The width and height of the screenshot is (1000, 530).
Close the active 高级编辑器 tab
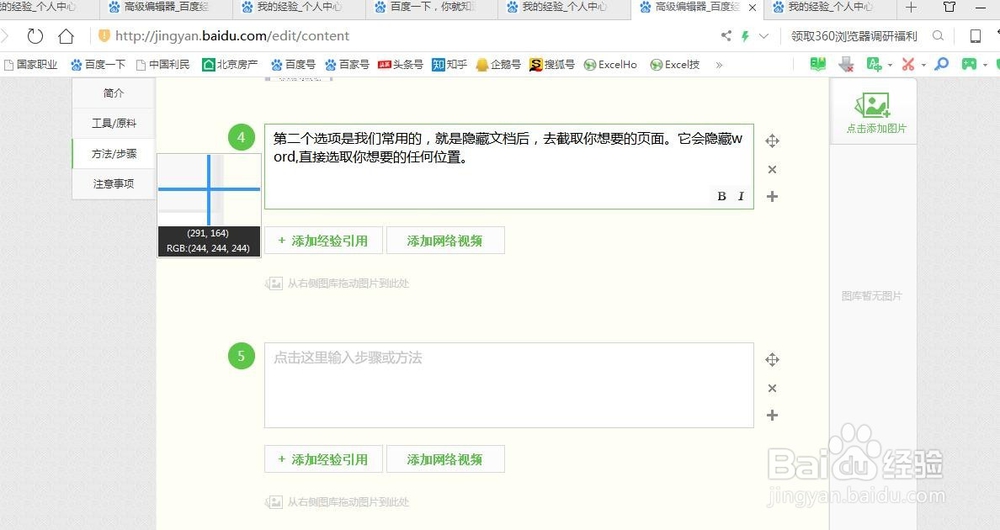[x=753, y=8]
